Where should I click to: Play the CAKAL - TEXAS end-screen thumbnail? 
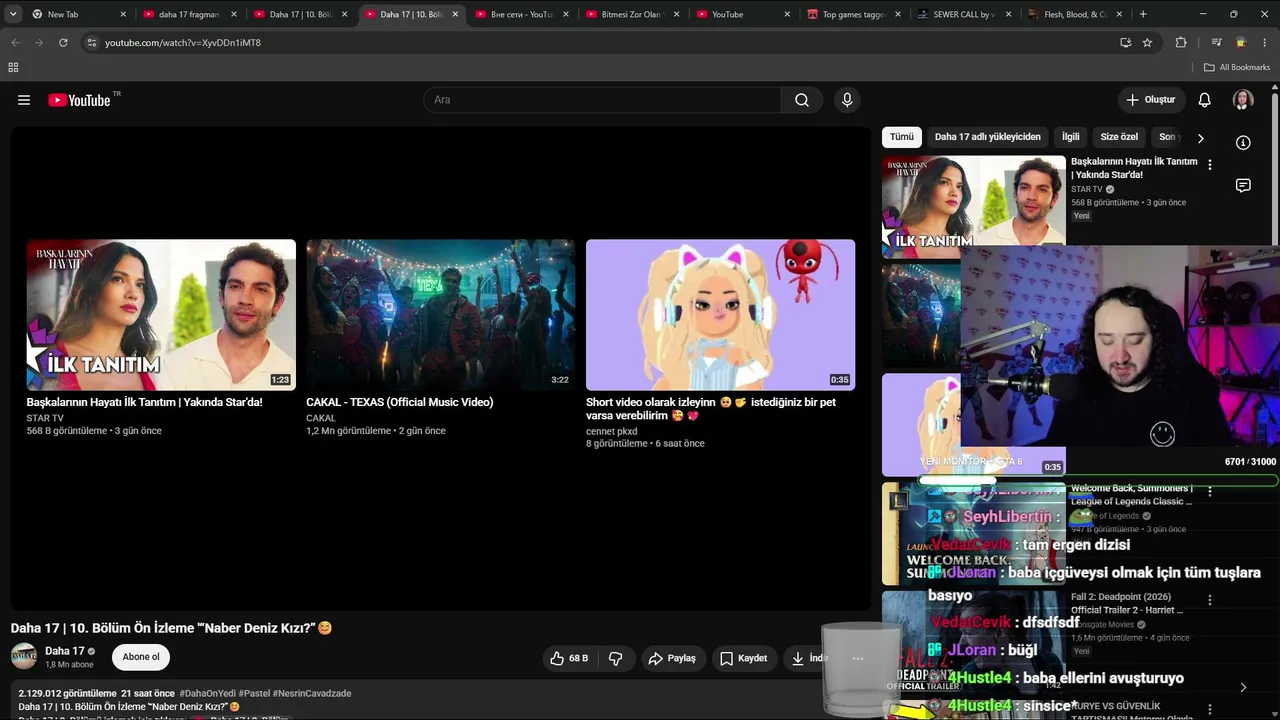(x=440, y=314)
